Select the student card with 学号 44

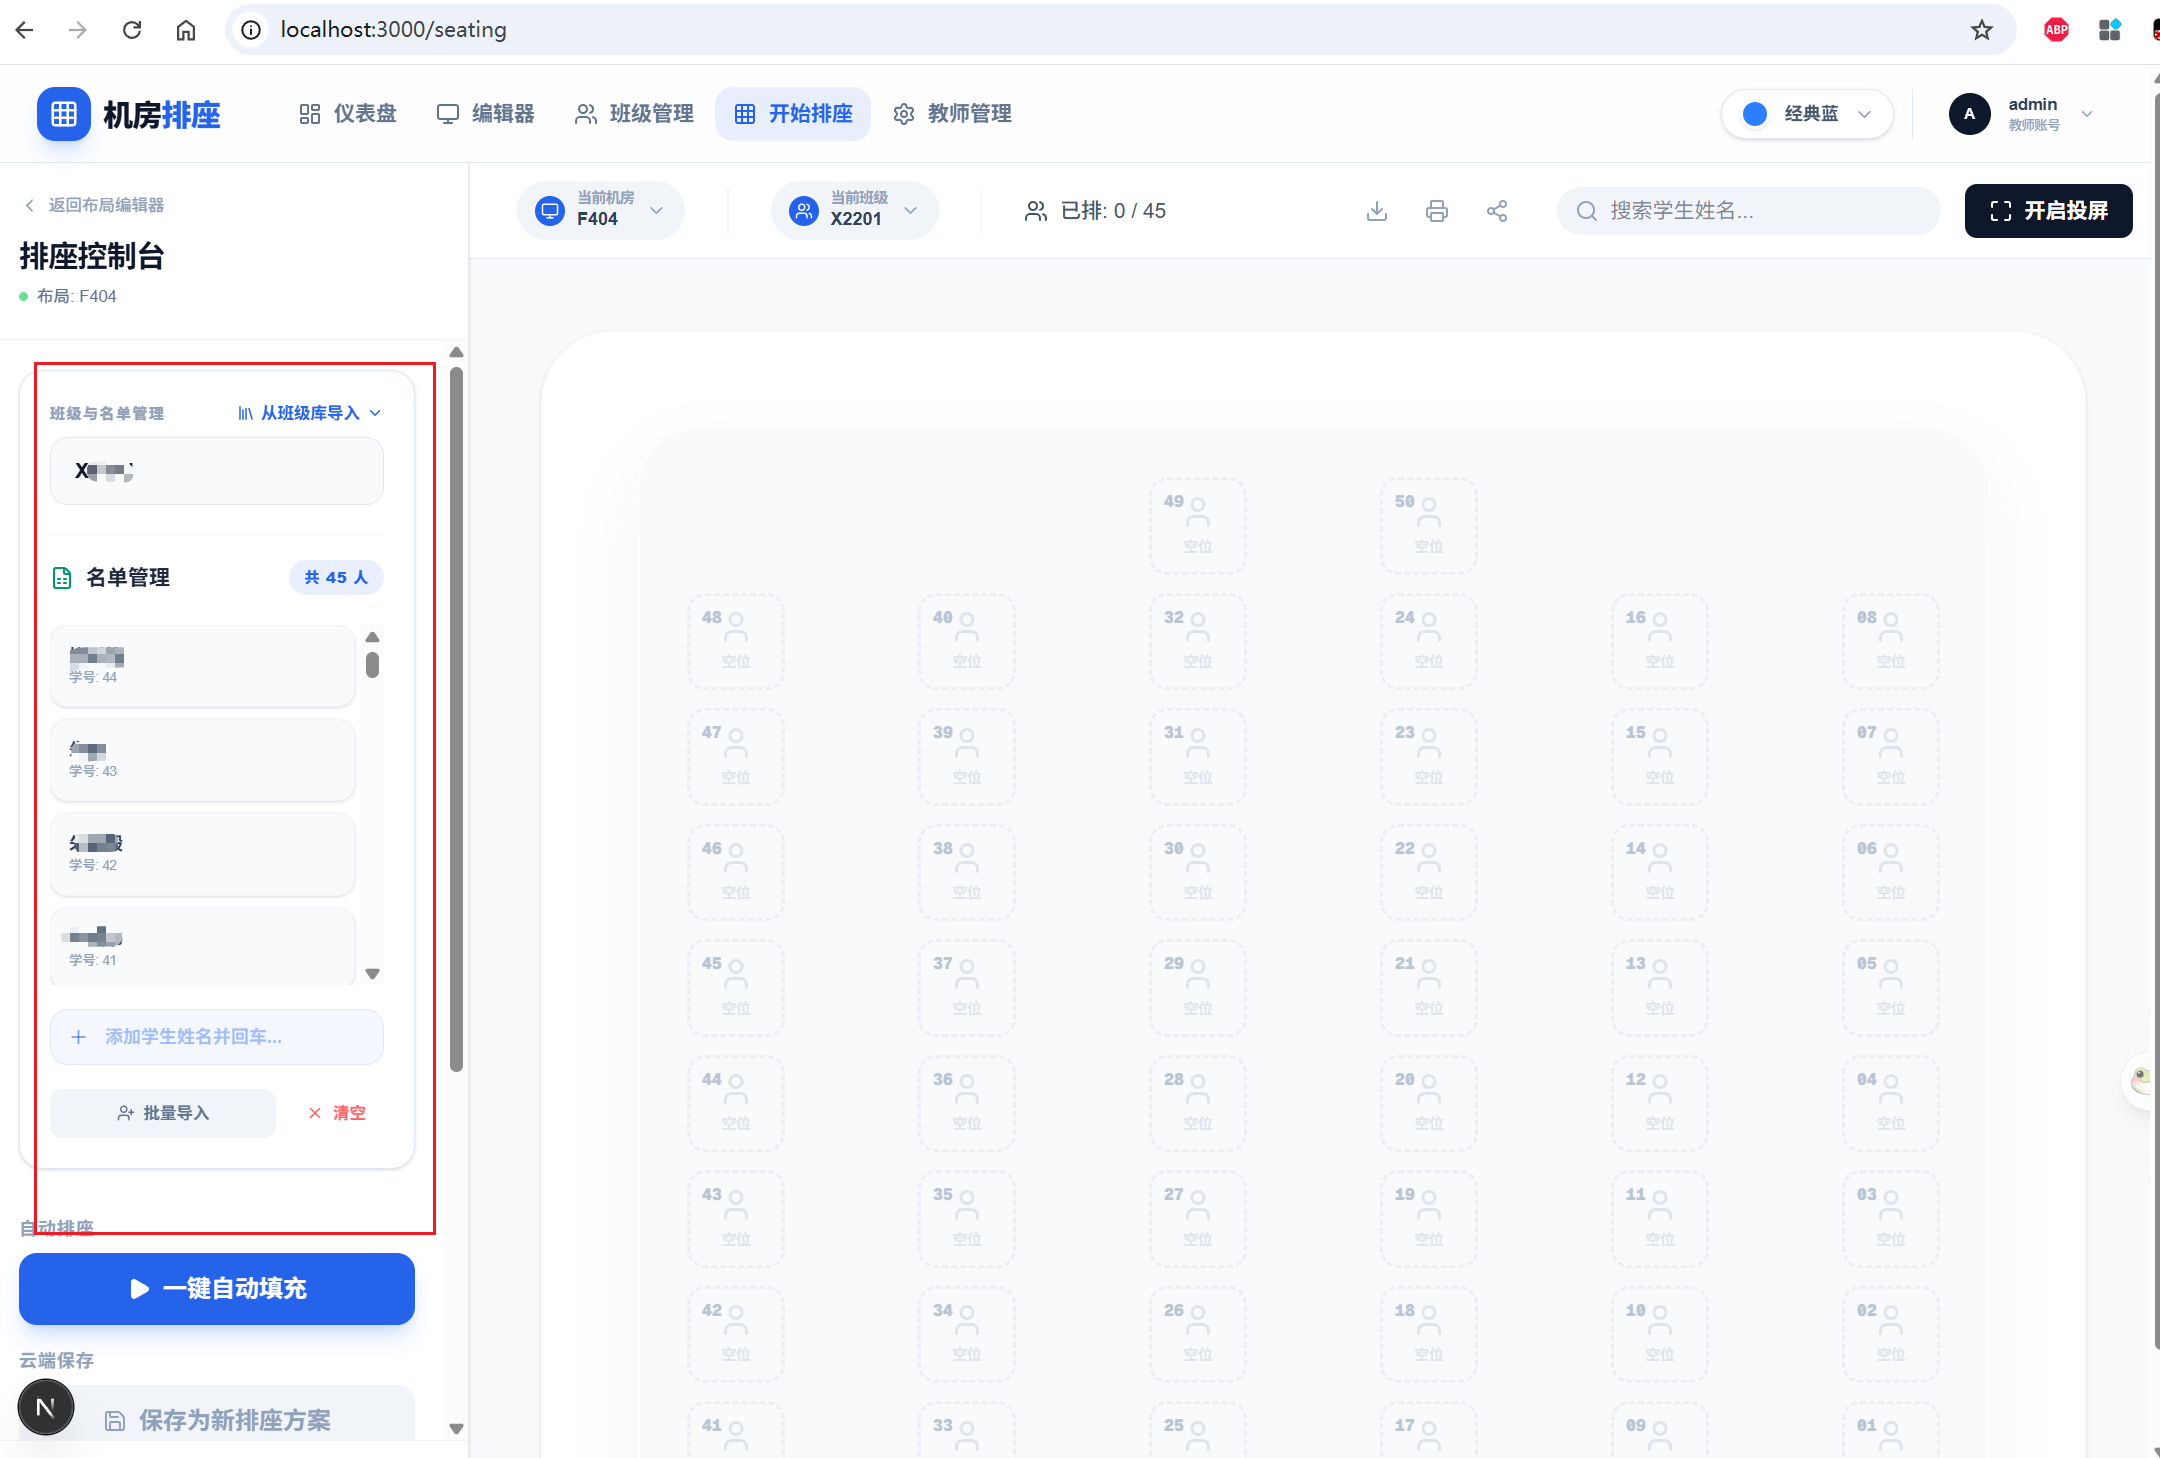[203, 666]
